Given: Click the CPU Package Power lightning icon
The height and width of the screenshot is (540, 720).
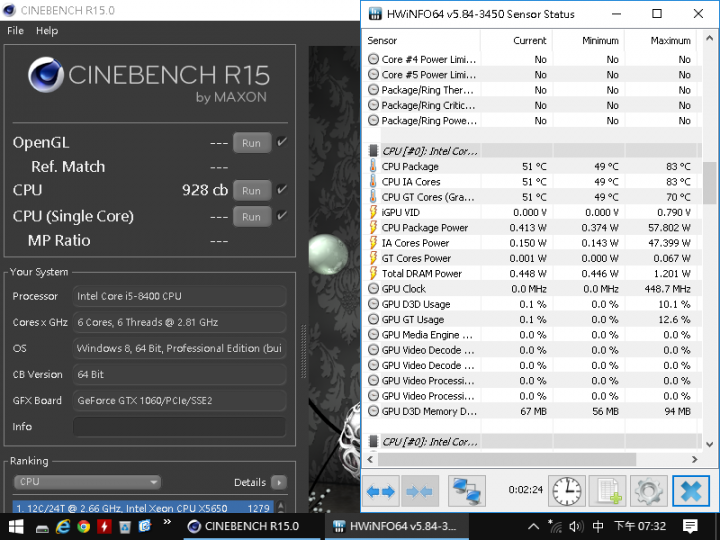Looking at the screenshot, I should [x=373, y=228].
